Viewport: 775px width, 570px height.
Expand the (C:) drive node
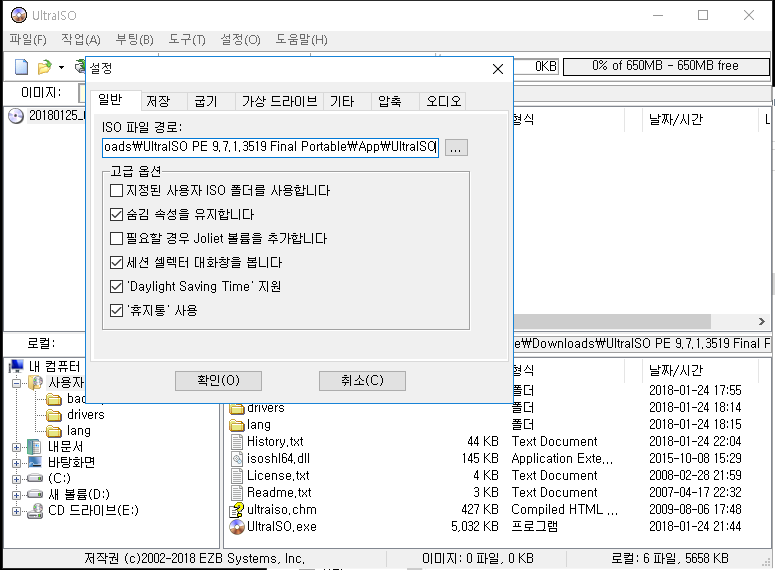pos(16,479)
